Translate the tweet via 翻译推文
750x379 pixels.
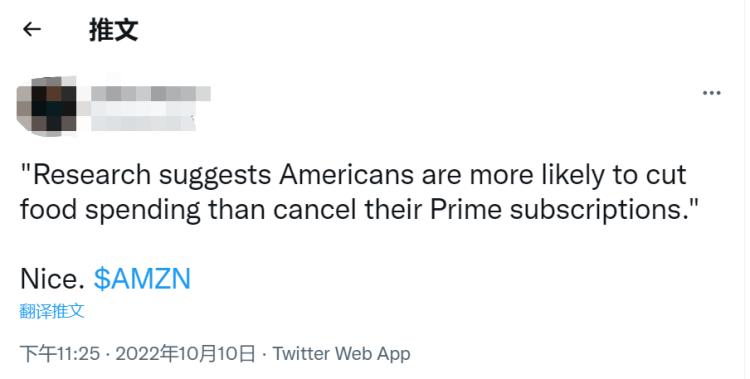pos(52,311)
